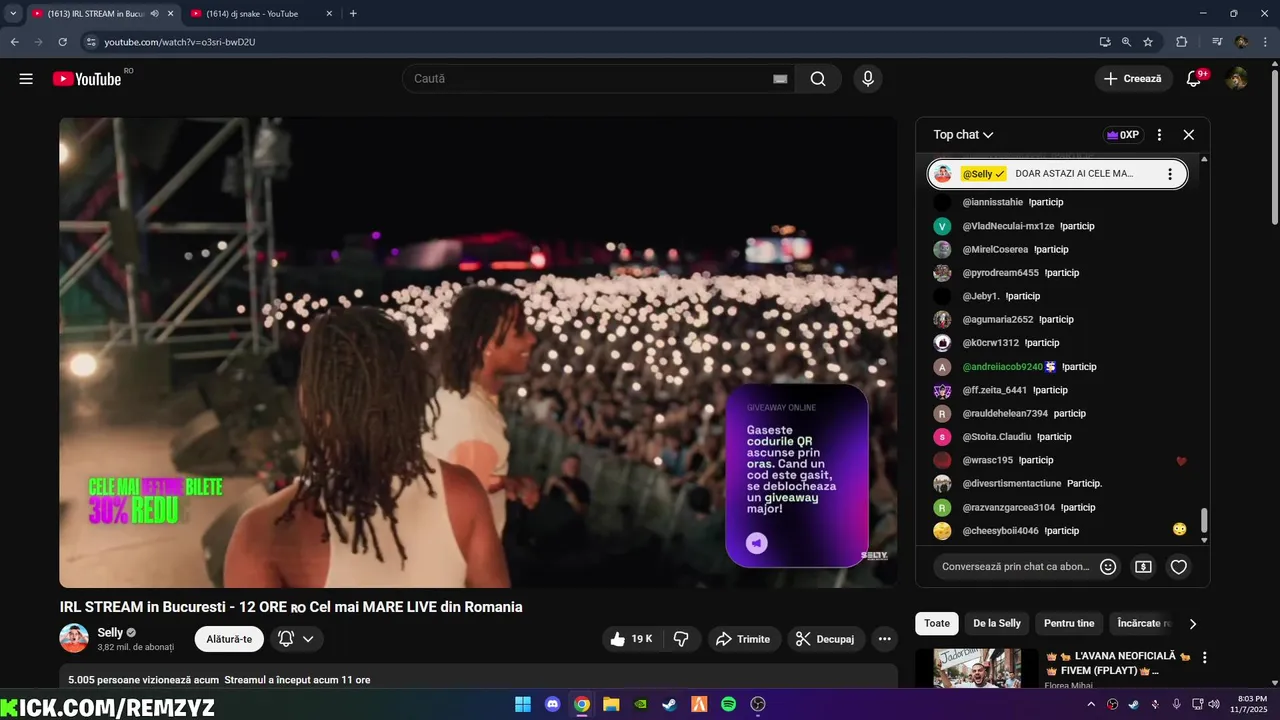1280x720 pixels.
Task: Click the Creează button
Action: coord(1133,79)
